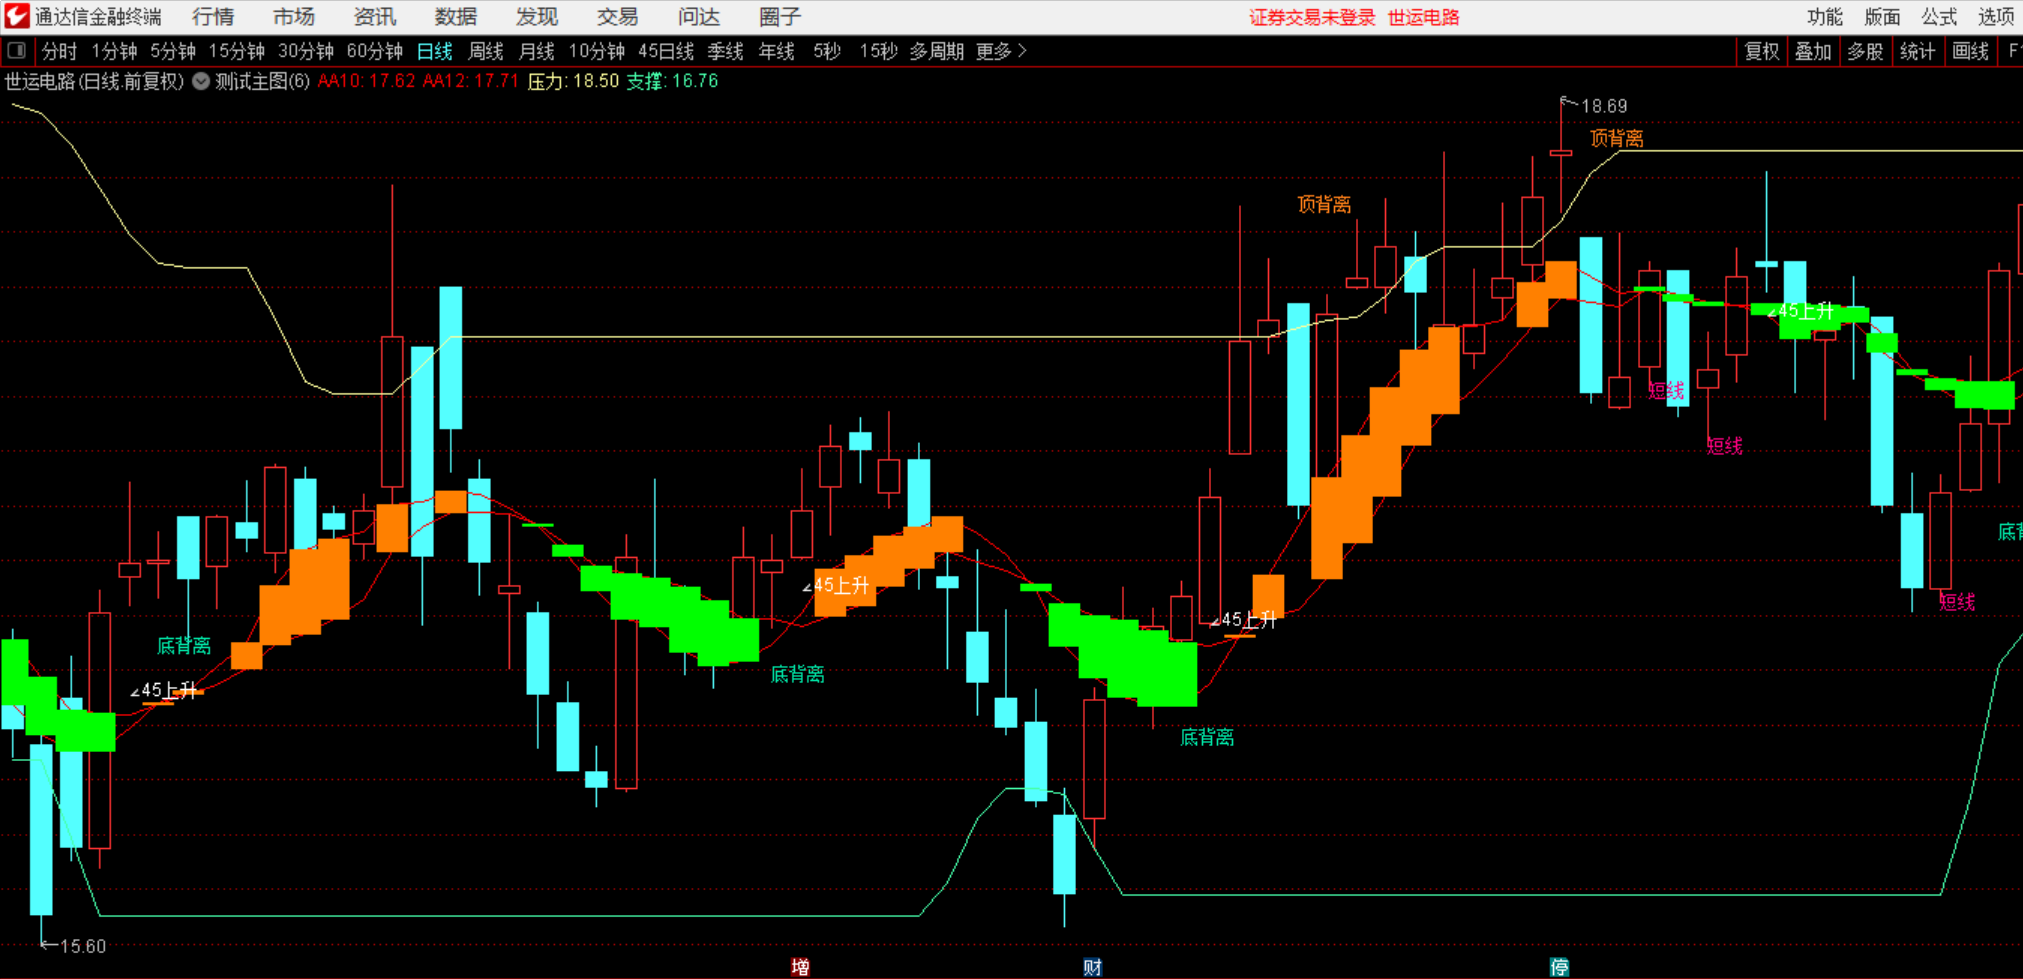Open the 行情 menu
Screen dimensions: 2023x979
click(213, 17)
